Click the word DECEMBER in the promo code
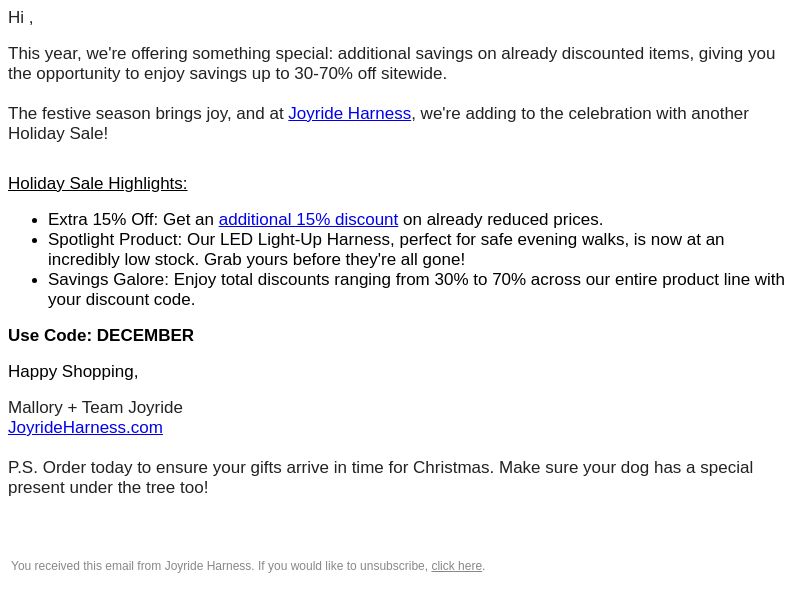 tap(145, 336)
